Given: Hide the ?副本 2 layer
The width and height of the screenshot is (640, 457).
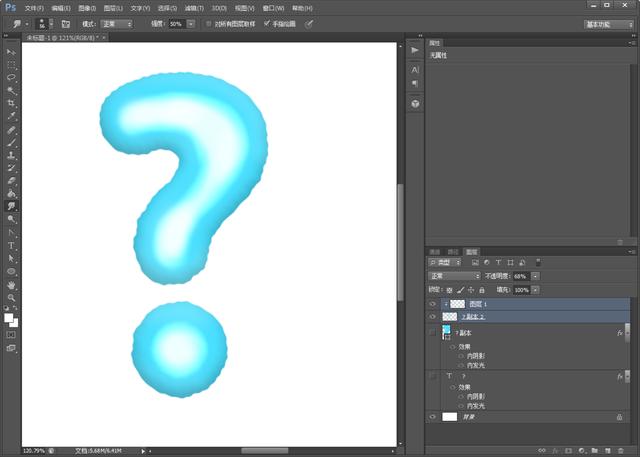Looking at the screenshot, I should pos(432,317).
